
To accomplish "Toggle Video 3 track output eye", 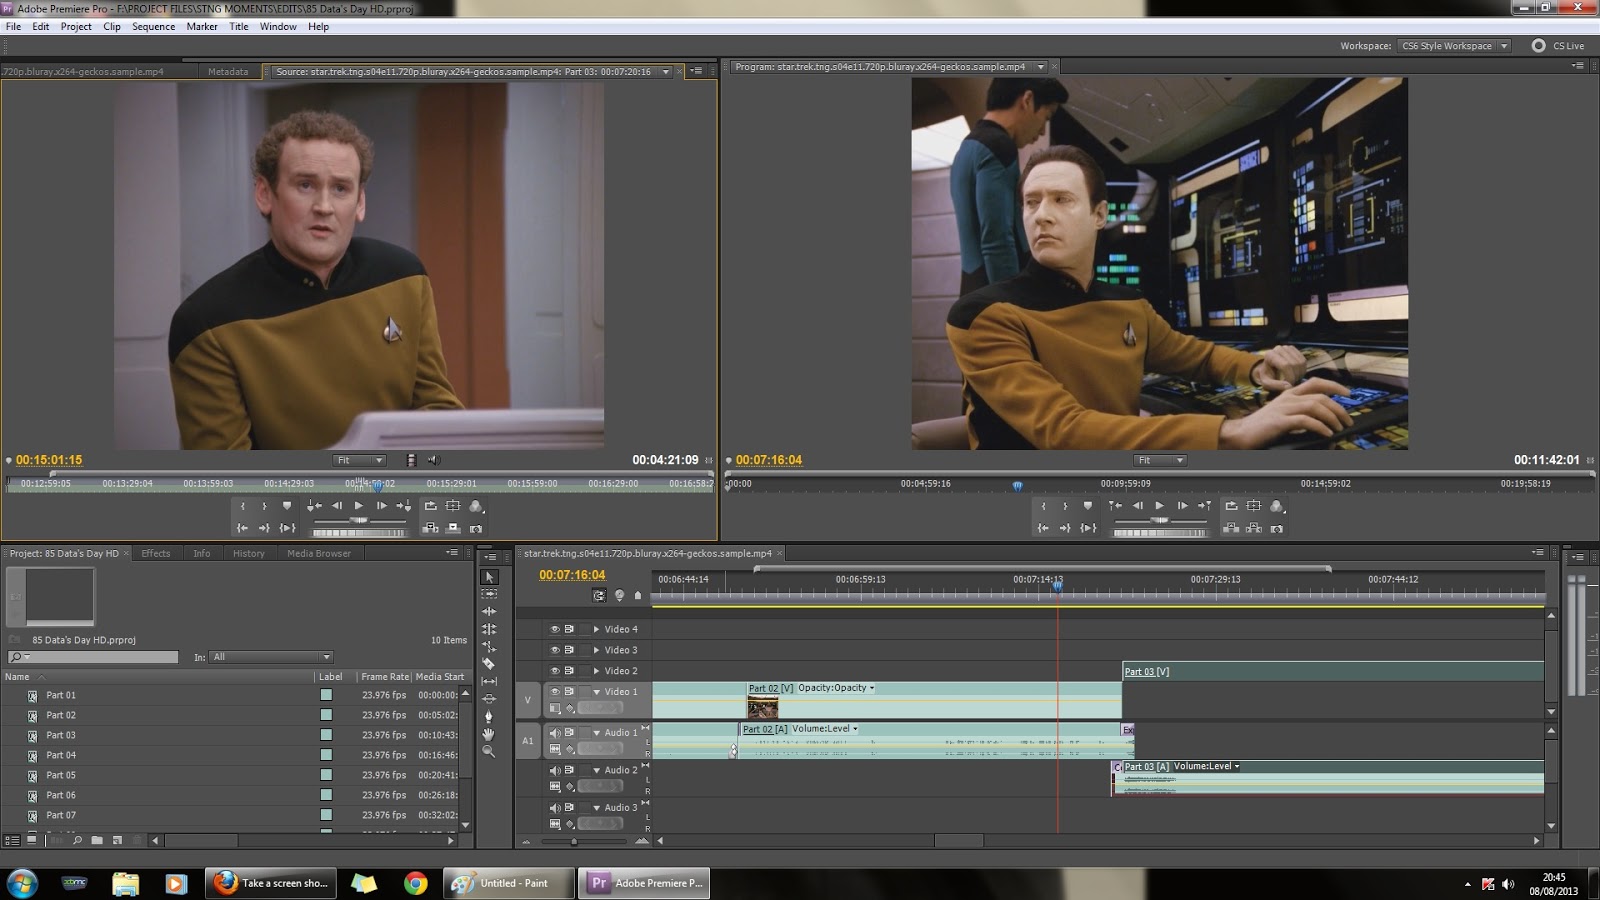I will [555, 650].
